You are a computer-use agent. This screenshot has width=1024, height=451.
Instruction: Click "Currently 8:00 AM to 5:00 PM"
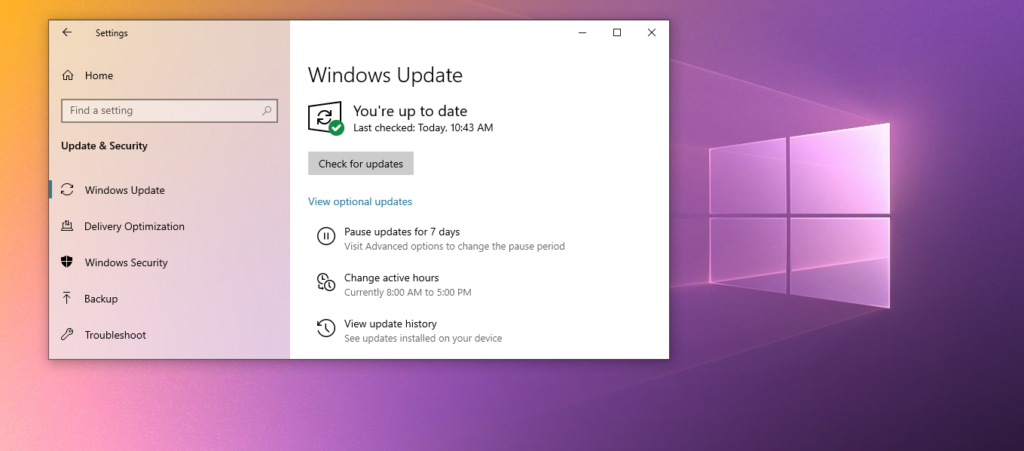[x=408, y=292]
